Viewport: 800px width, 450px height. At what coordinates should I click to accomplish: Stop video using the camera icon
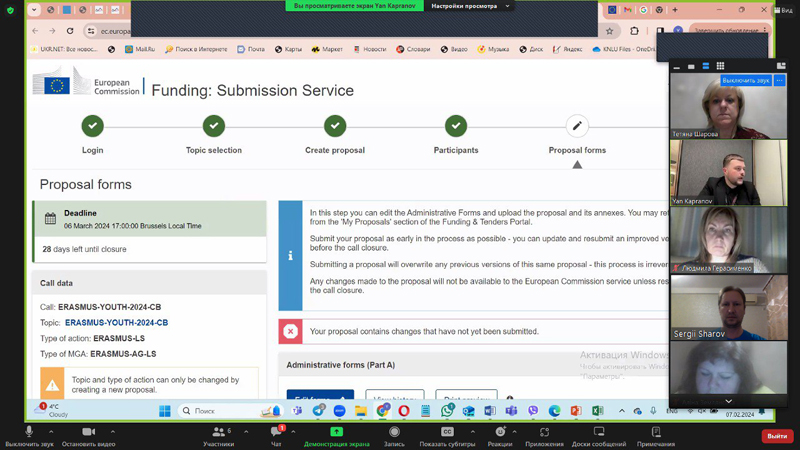pos(88,432)
